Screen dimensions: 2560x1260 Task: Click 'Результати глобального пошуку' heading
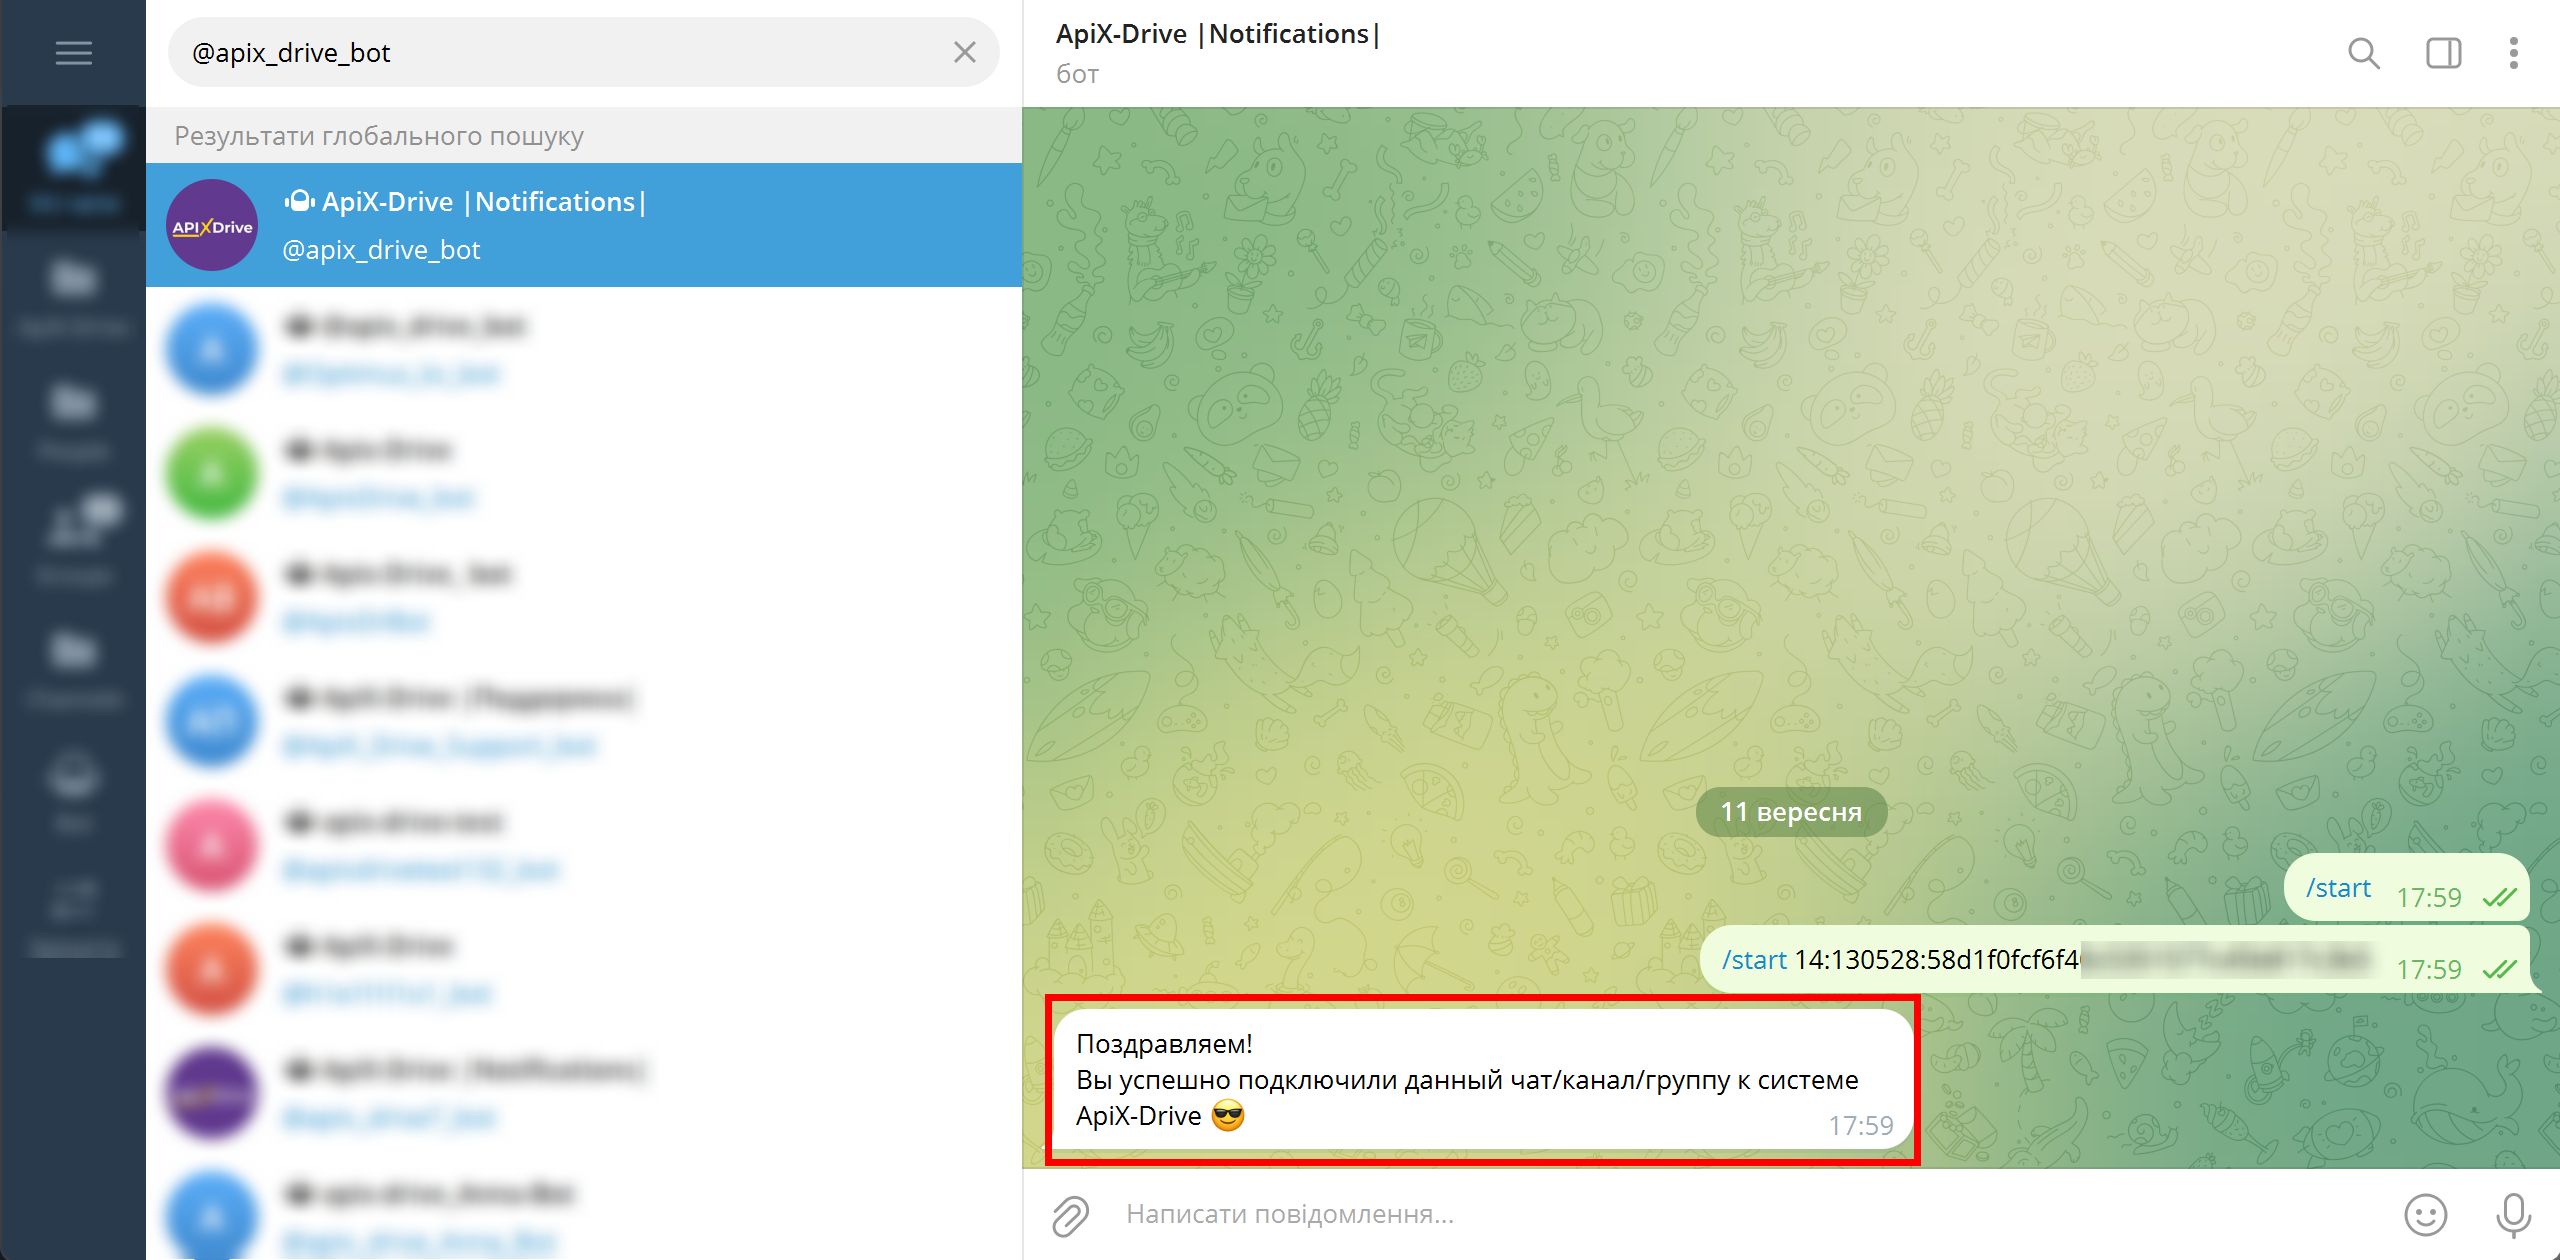pyautogui.click(x=379, y=136)
